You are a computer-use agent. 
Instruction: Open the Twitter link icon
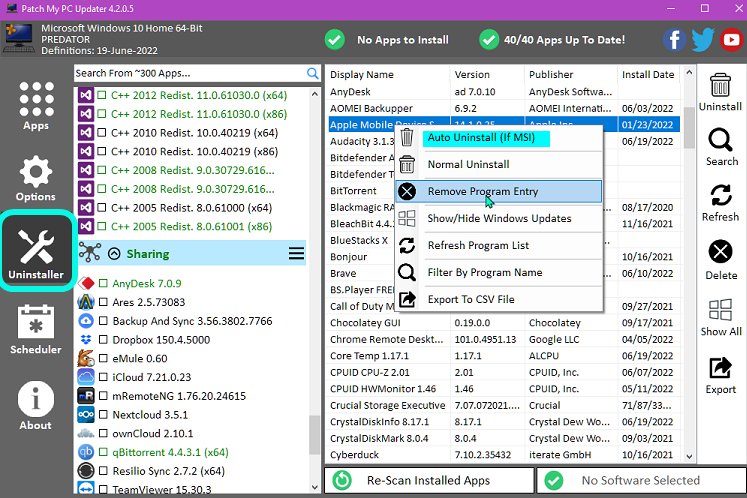pos(703,40)
